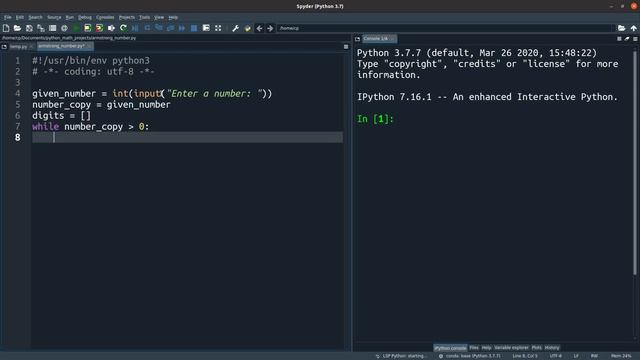Open a file using the folder icon
Image resolution: width=640 pixels, height=360 pixels.
click(18, 28)
